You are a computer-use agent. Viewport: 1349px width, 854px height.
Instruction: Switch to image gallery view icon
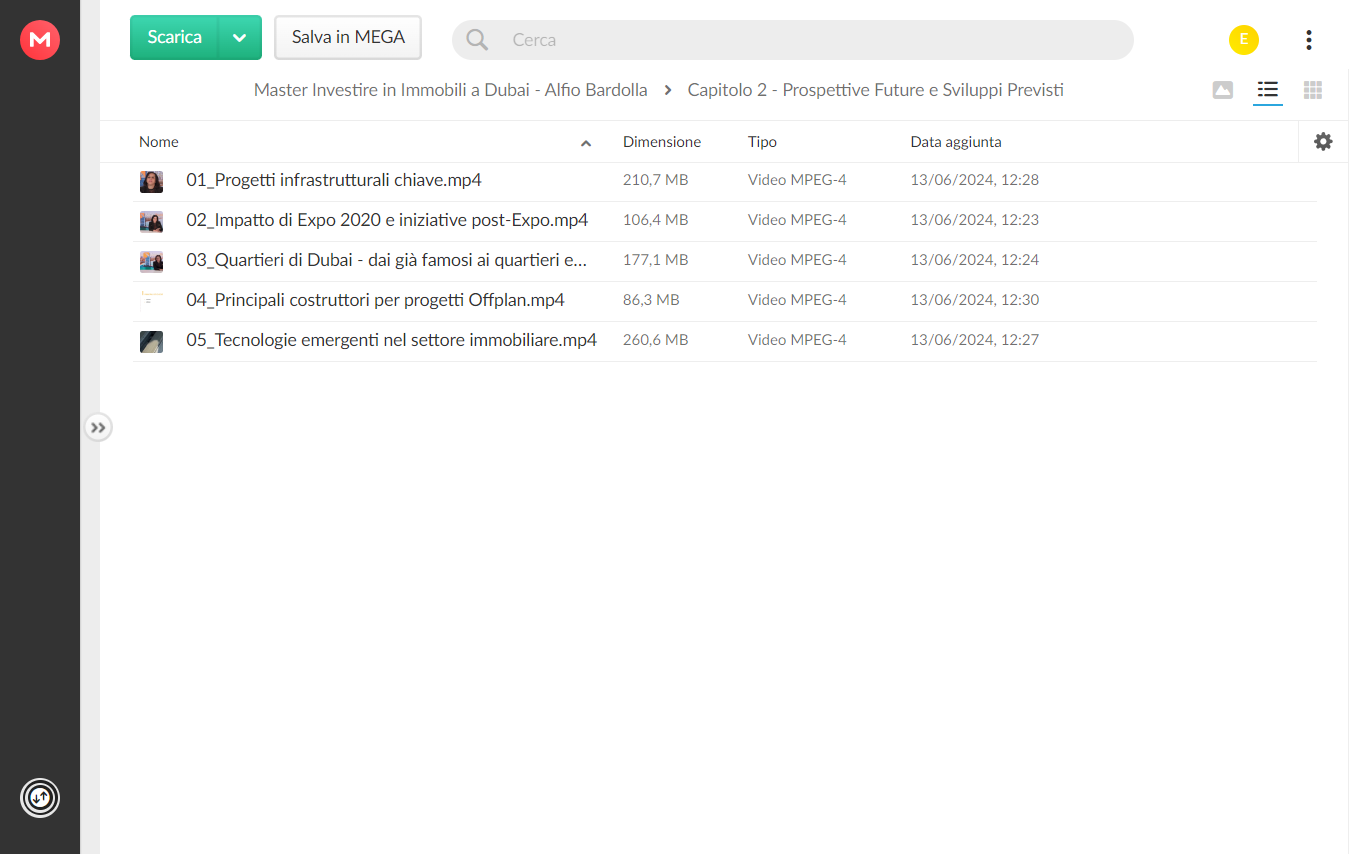coord(1222,90)
